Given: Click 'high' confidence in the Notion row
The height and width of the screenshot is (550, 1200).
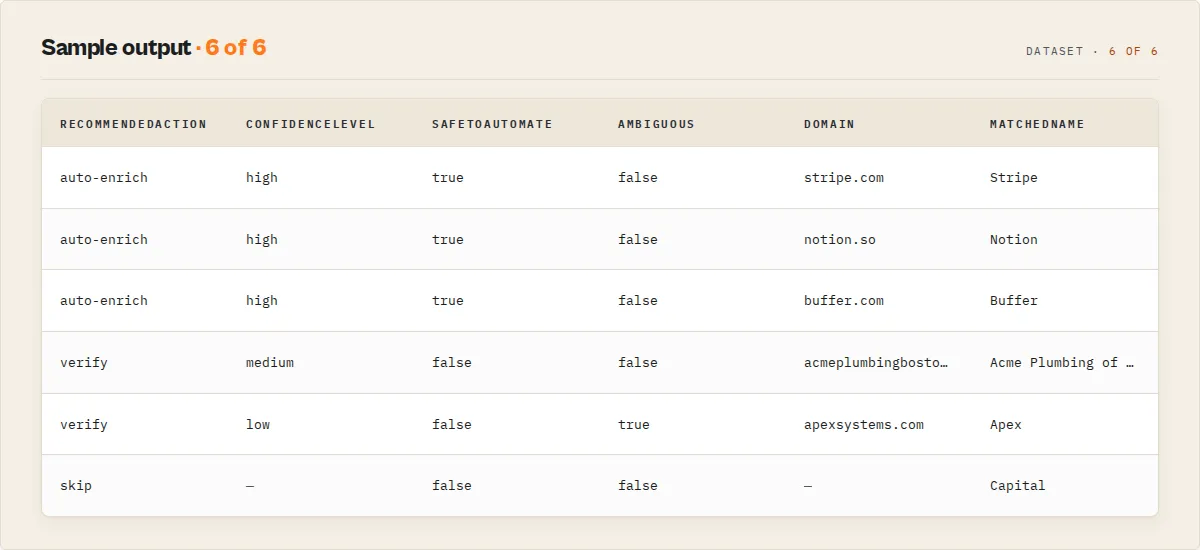Looking at the screenshot, I should (262, 239).
